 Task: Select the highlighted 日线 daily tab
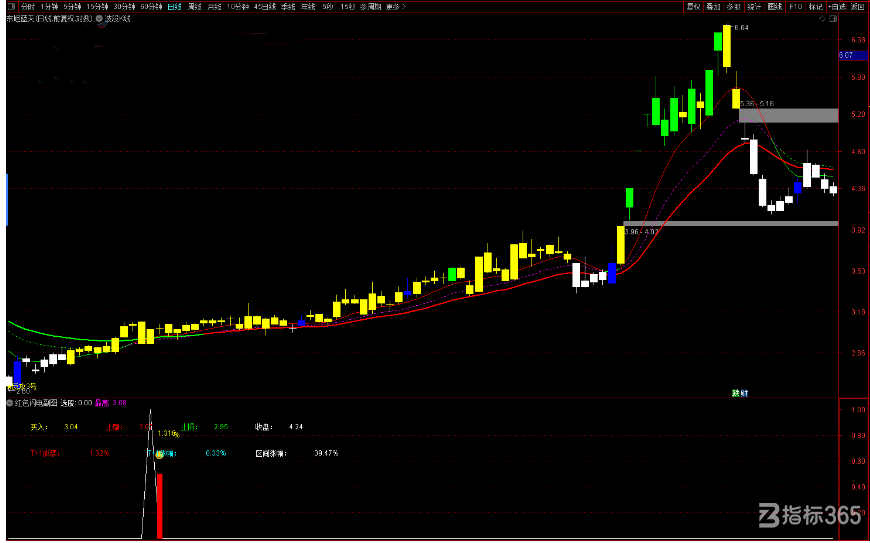point(174,7)
